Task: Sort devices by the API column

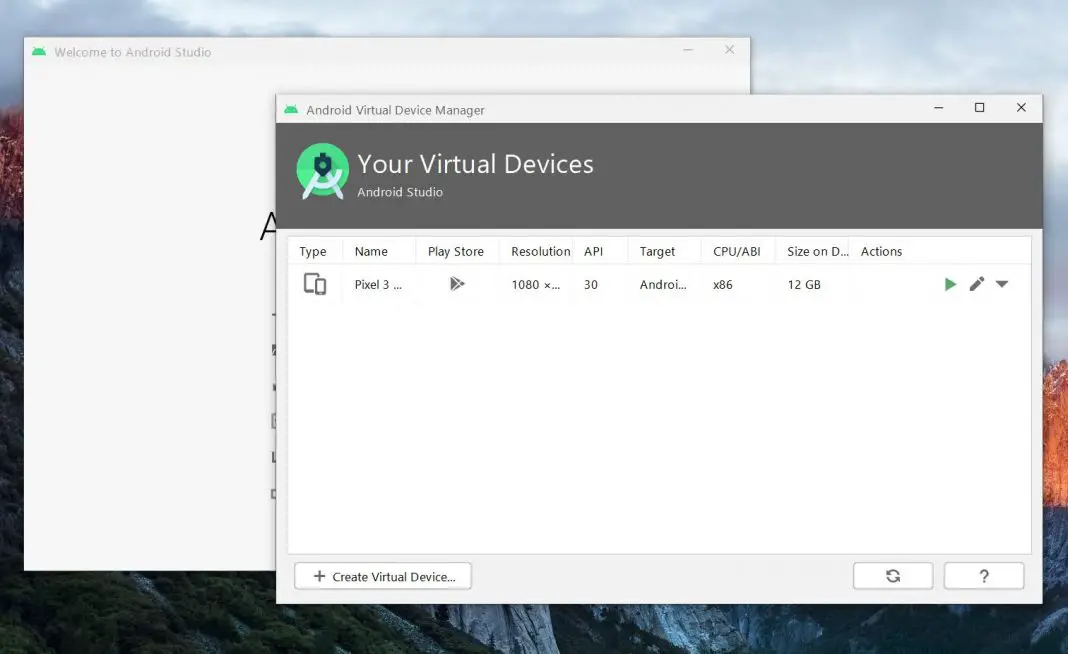Action: click(591, 251)
